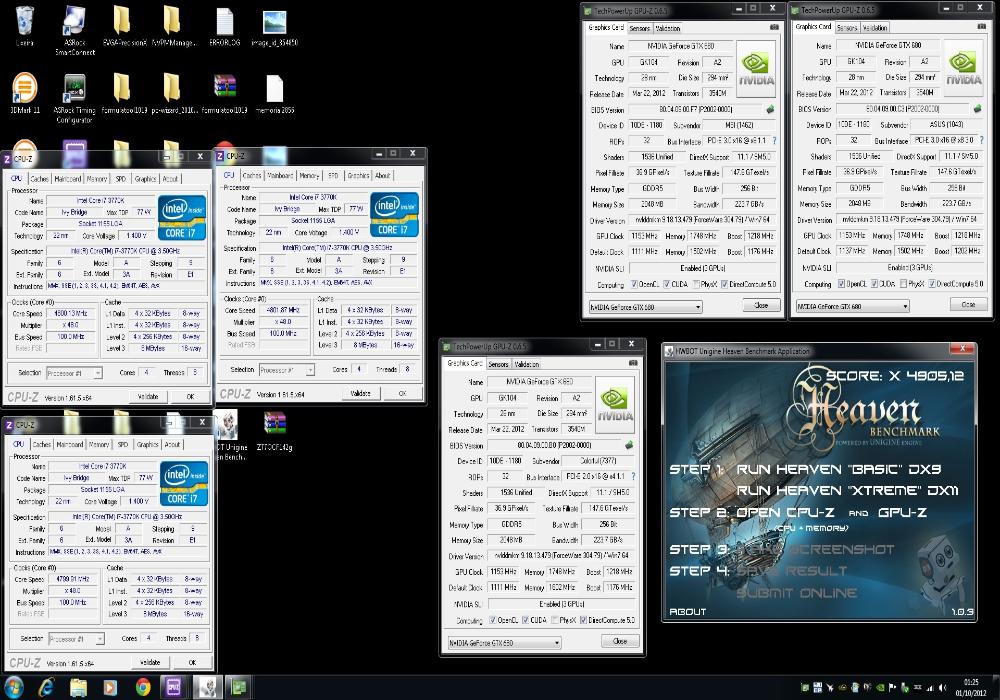The width and height of the screenshot is (1000, 700).
Task: Select the EVGAPrecisionX folder on the desktop
Action: pos(124,26)
